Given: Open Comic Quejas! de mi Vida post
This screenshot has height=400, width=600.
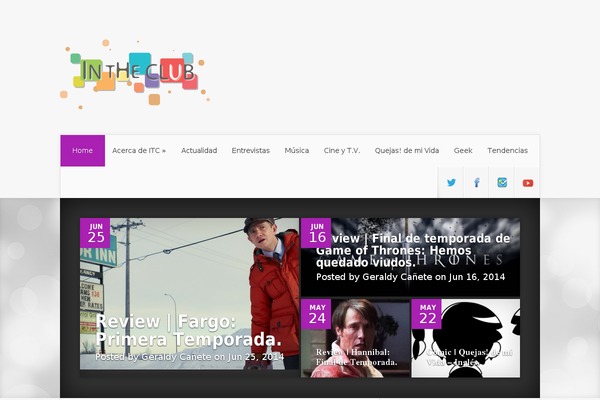Looking at the screenshot, I should pos(469,357).
